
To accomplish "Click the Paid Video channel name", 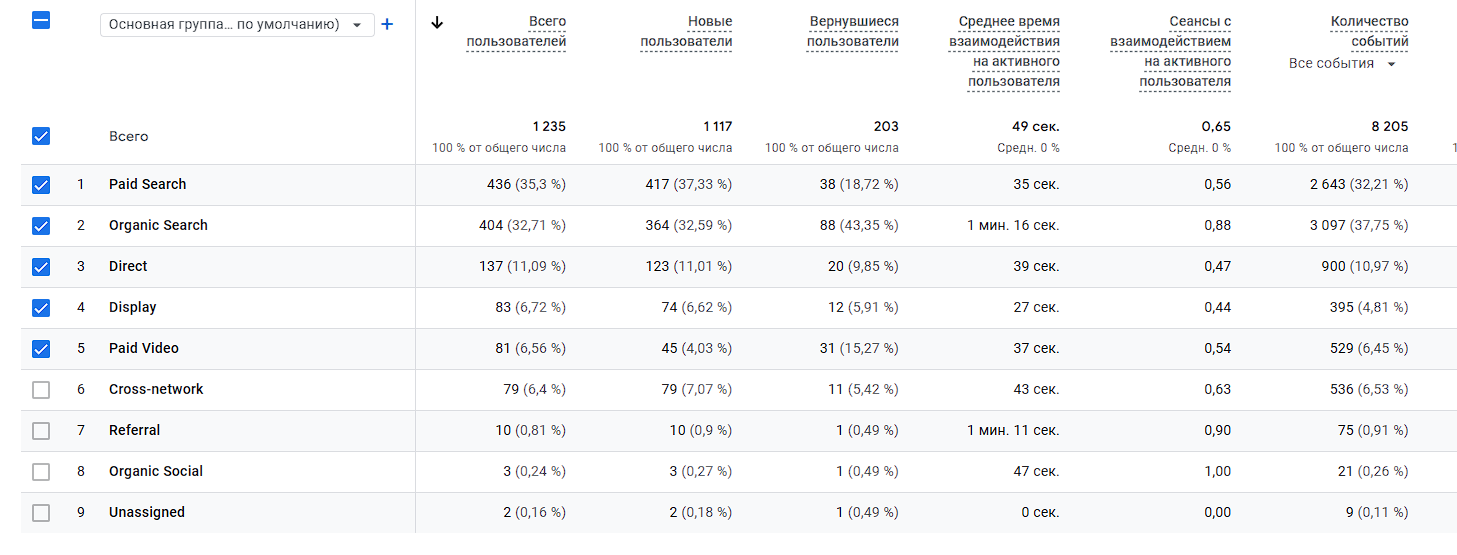I will pyautogui.click(x=144, y=349).
